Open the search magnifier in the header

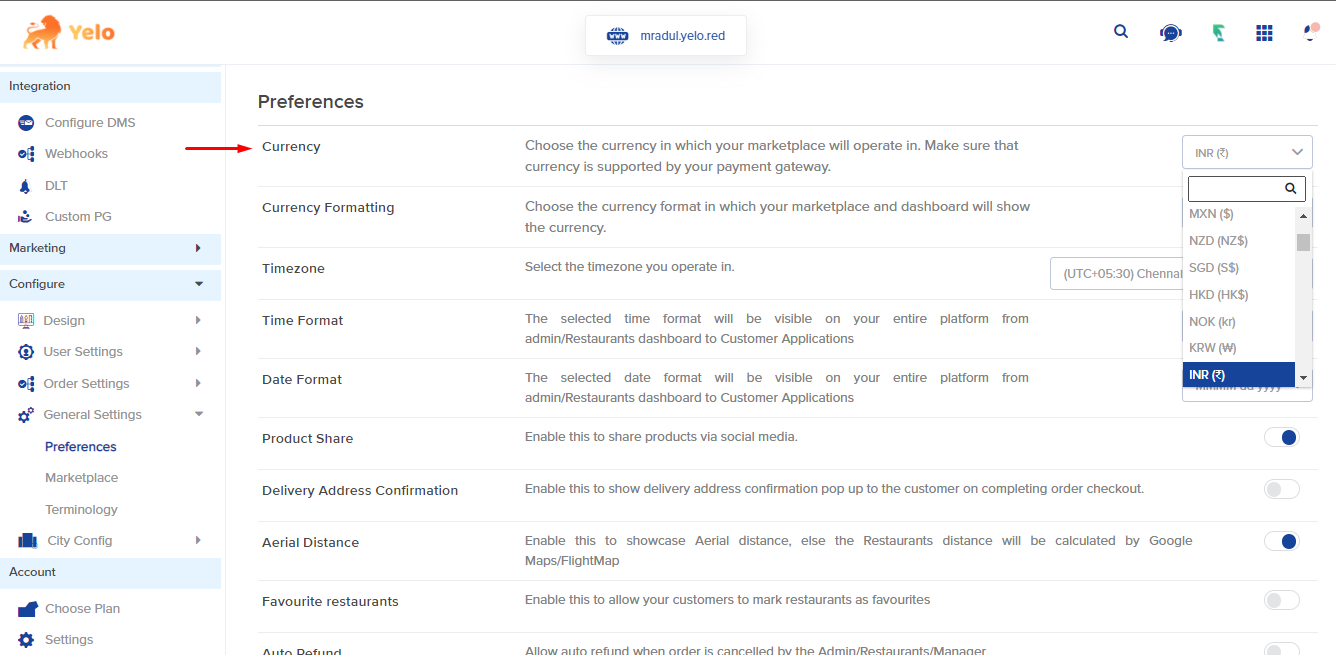coord(1121,31)
